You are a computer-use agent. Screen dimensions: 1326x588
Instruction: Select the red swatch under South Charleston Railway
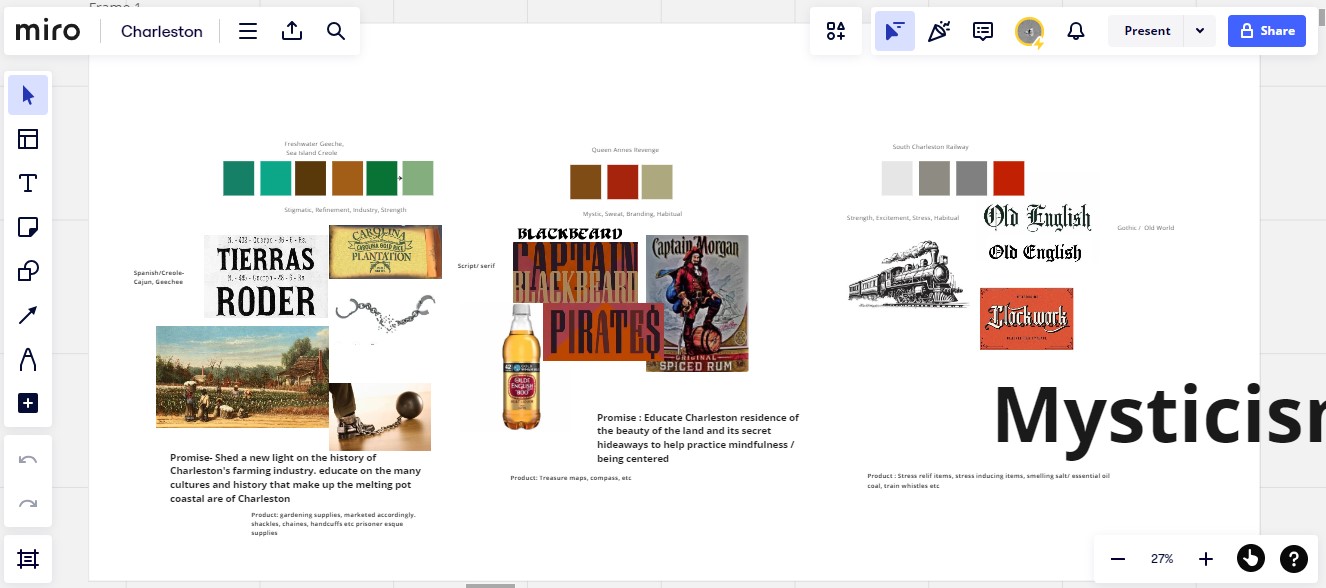1009,178
